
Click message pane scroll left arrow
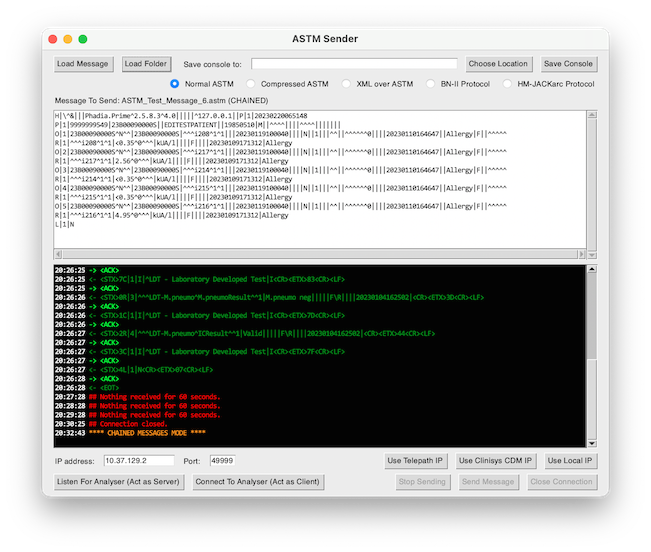click(x=59, y=254)
